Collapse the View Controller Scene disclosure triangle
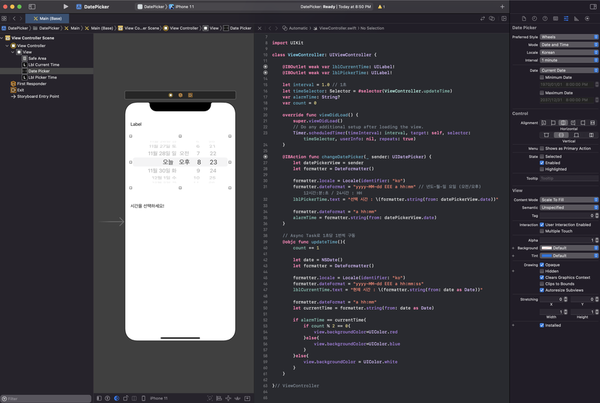The width and height of the screenshot is (600, 403). tap(2, 38)
